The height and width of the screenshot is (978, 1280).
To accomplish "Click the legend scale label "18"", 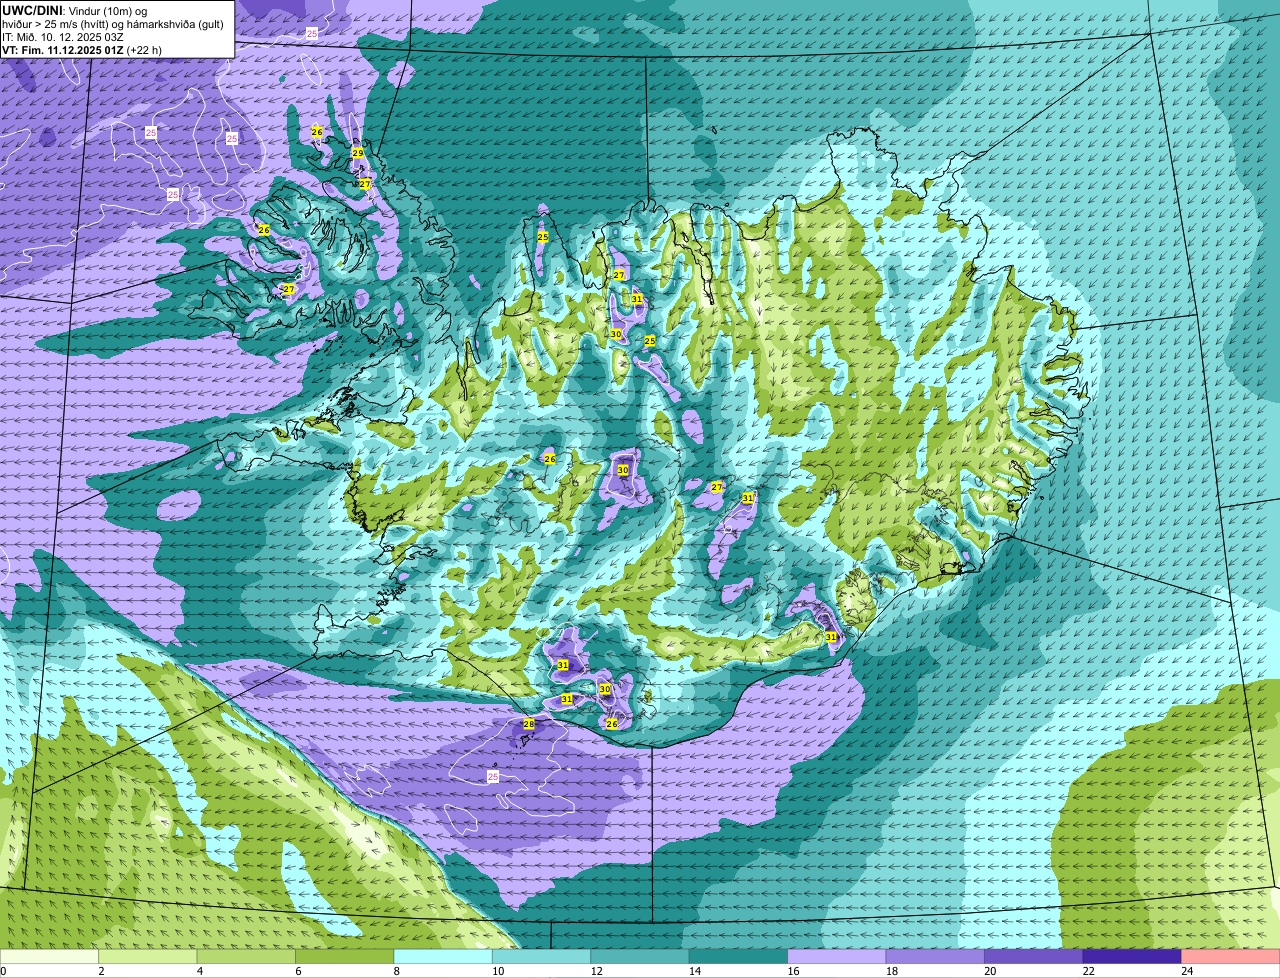I will pyautogui.click(x=891, y=971).
